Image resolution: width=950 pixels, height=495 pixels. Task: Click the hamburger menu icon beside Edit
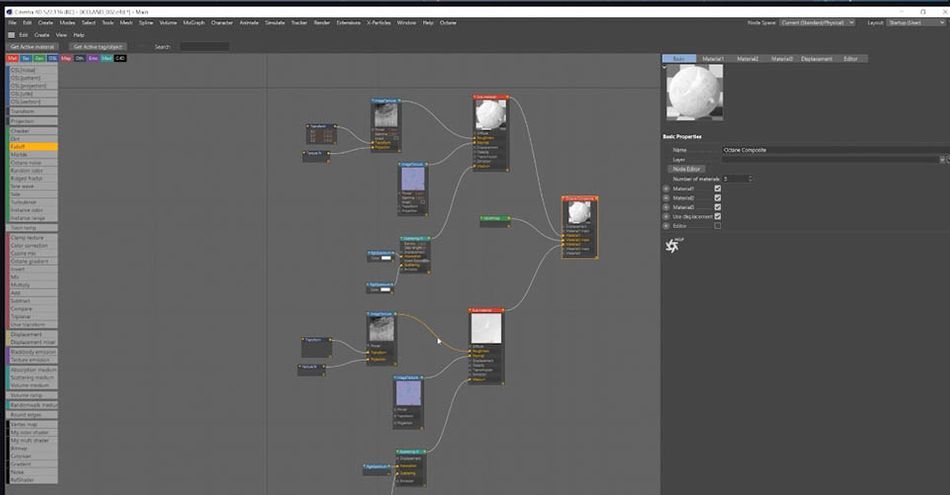tap(10, 34)
